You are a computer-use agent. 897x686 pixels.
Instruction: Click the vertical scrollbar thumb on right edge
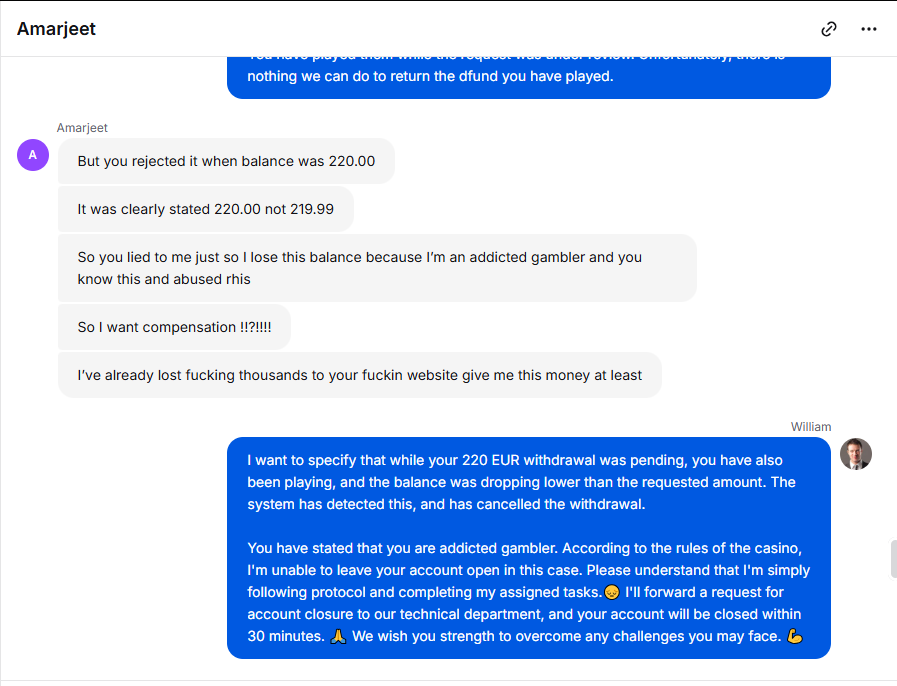[894, 559]
